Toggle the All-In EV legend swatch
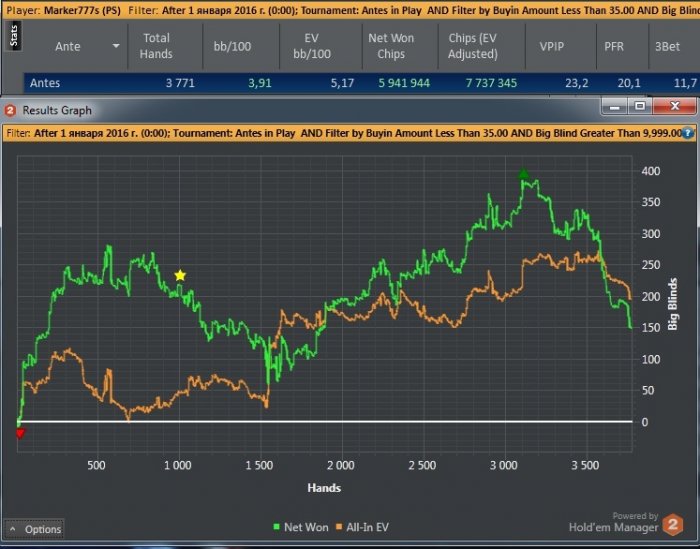 point(339,527)
